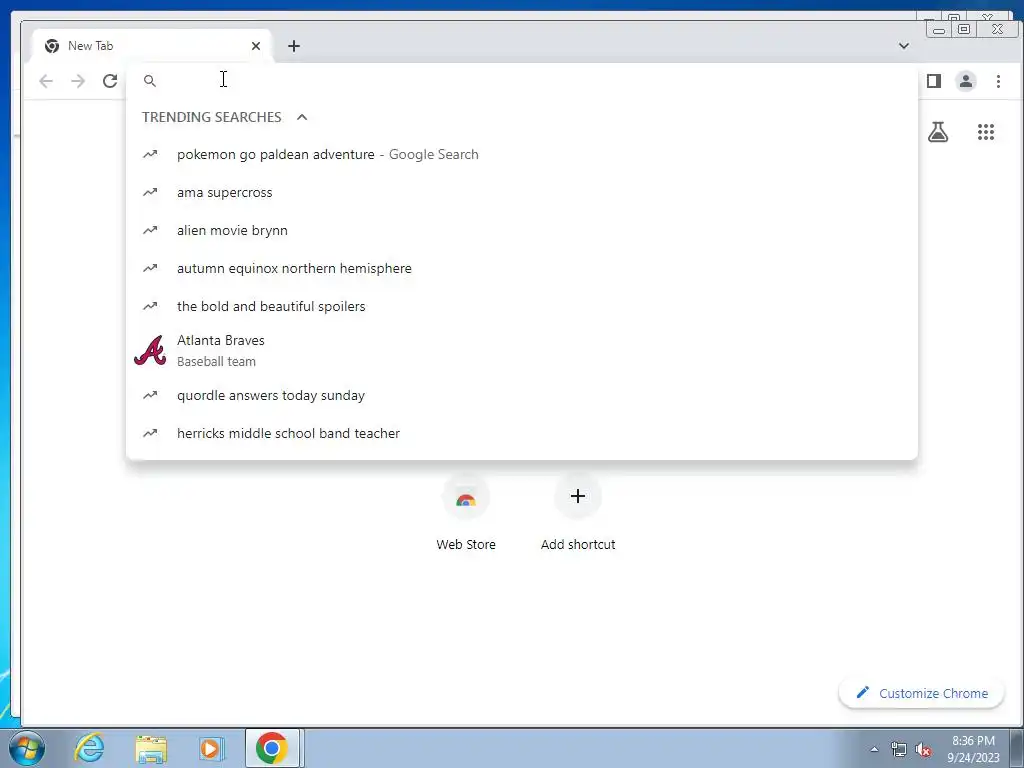
Task: Collapse the Trending Searches section
Action: click(302, 117)
